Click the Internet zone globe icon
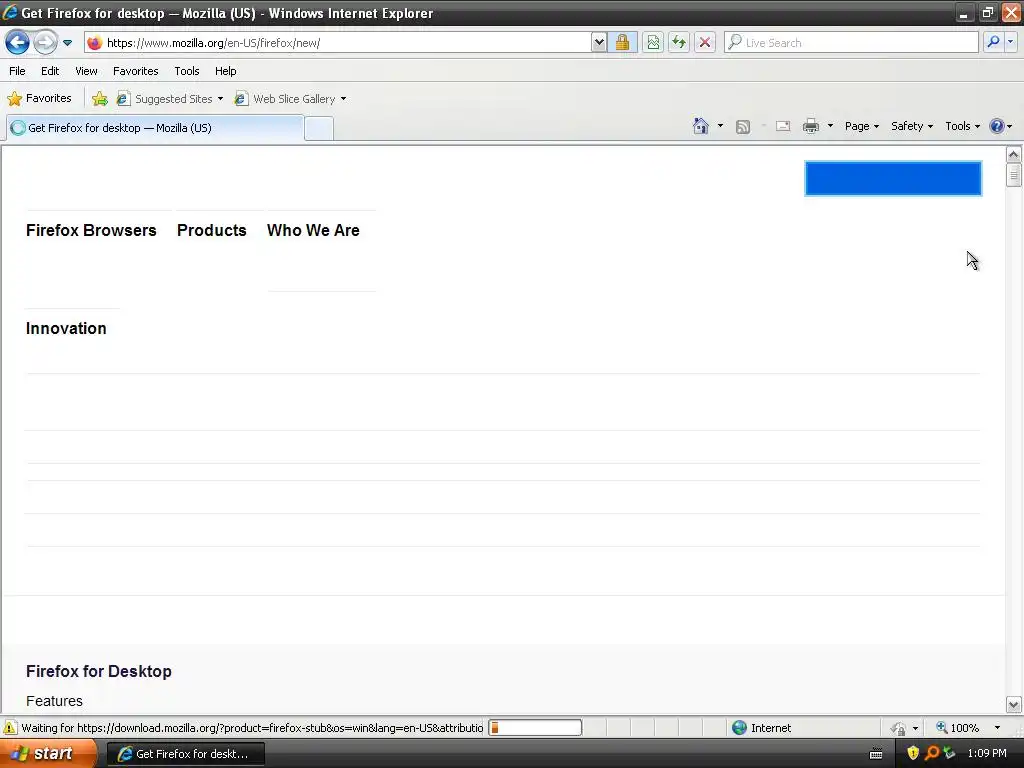Viewport: 1024px width, 768px height. (739, 728)
